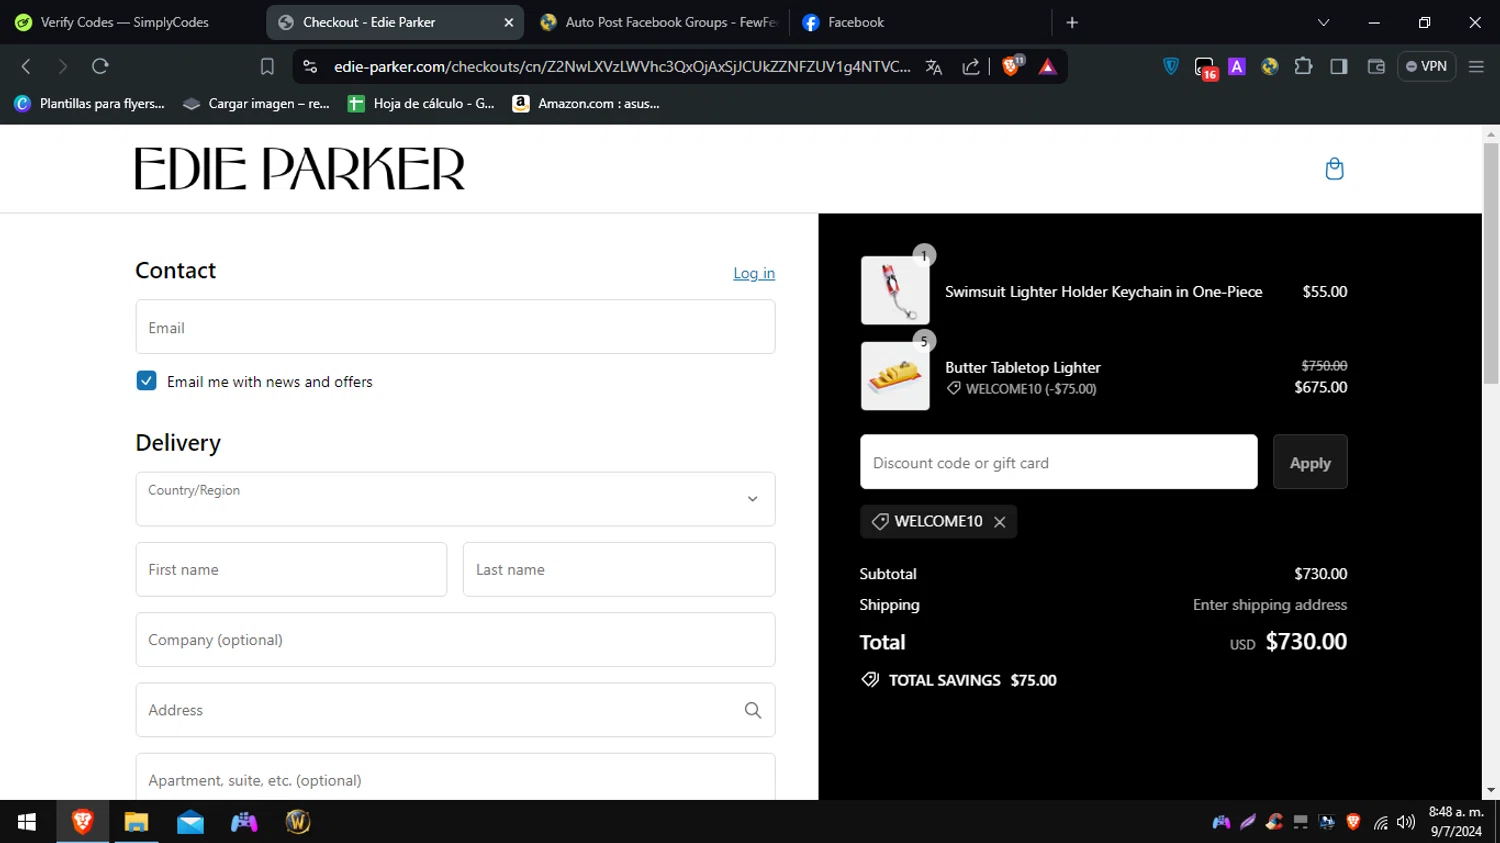Click the page vertical scrollbar thumb
The width and height of the screenshot is (1500, 843).
click(1491, 263)
